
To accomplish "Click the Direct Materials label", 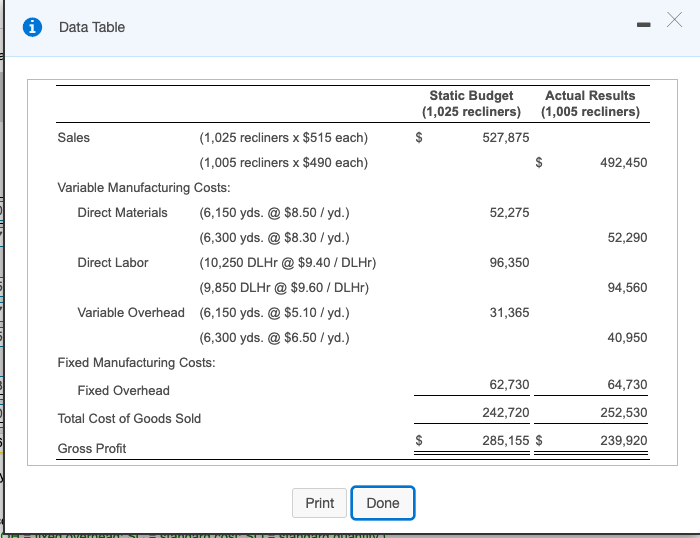I will tap(122, 213).
